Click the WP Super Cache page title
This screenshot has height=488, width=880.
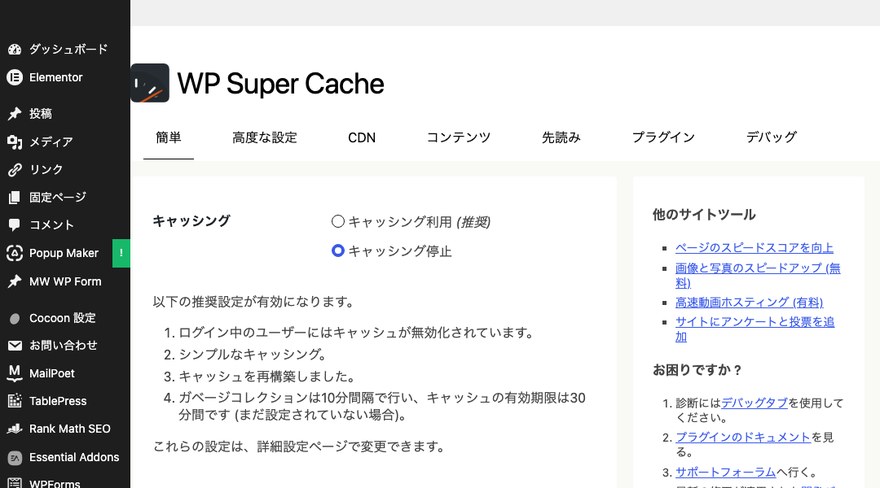click(281, 84)
